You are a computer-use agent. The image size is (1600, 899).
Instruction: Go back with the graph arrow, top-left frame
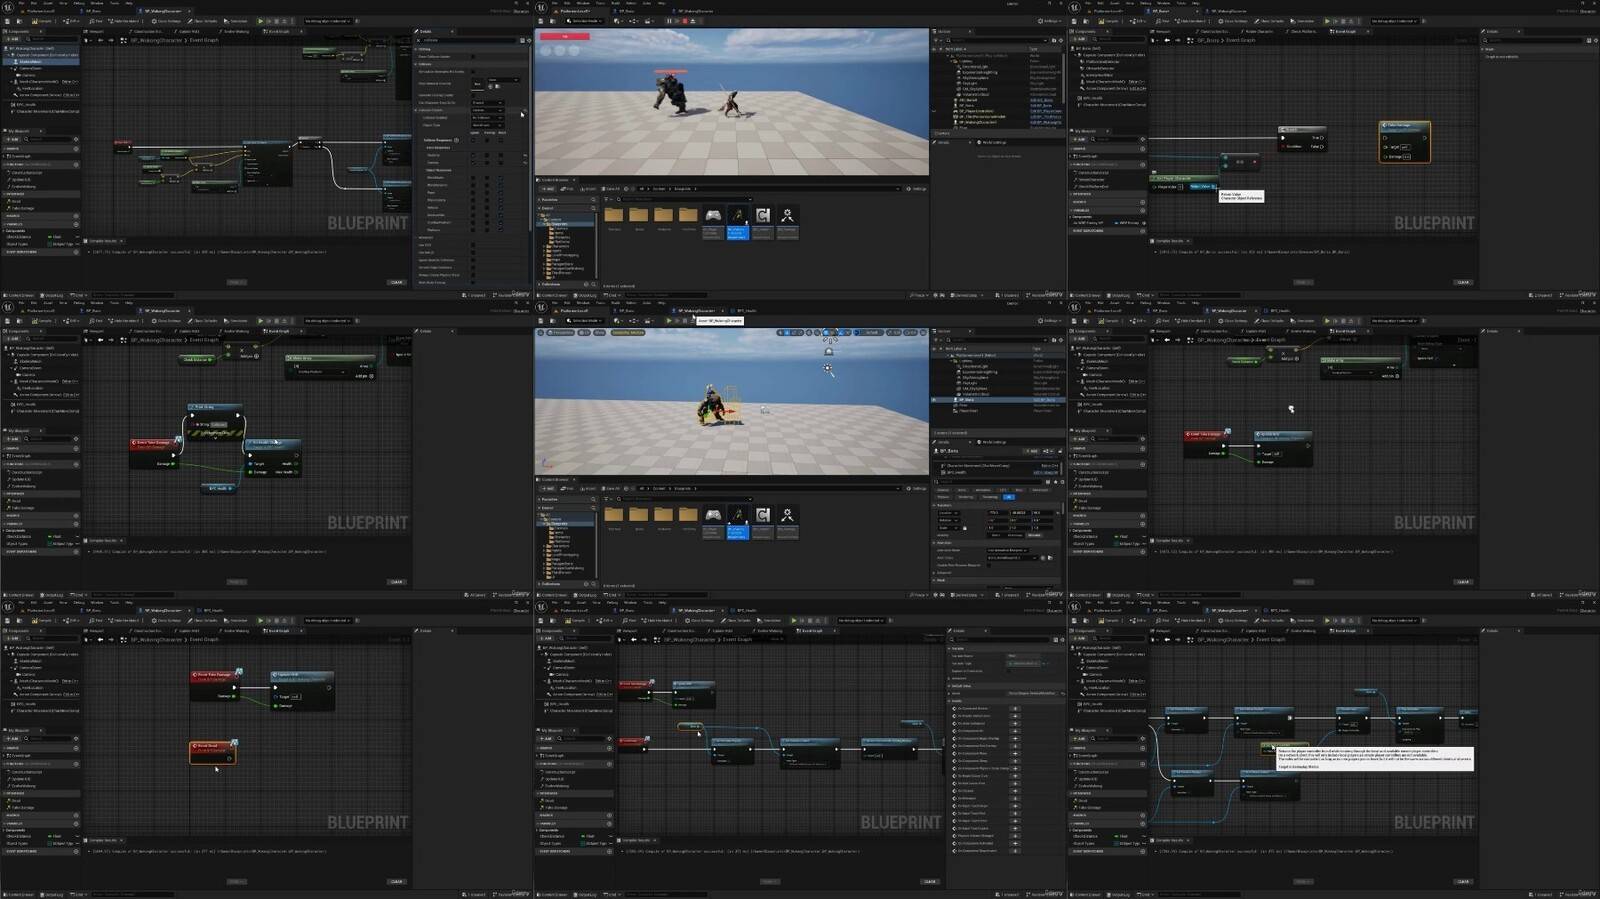(100, 40)
